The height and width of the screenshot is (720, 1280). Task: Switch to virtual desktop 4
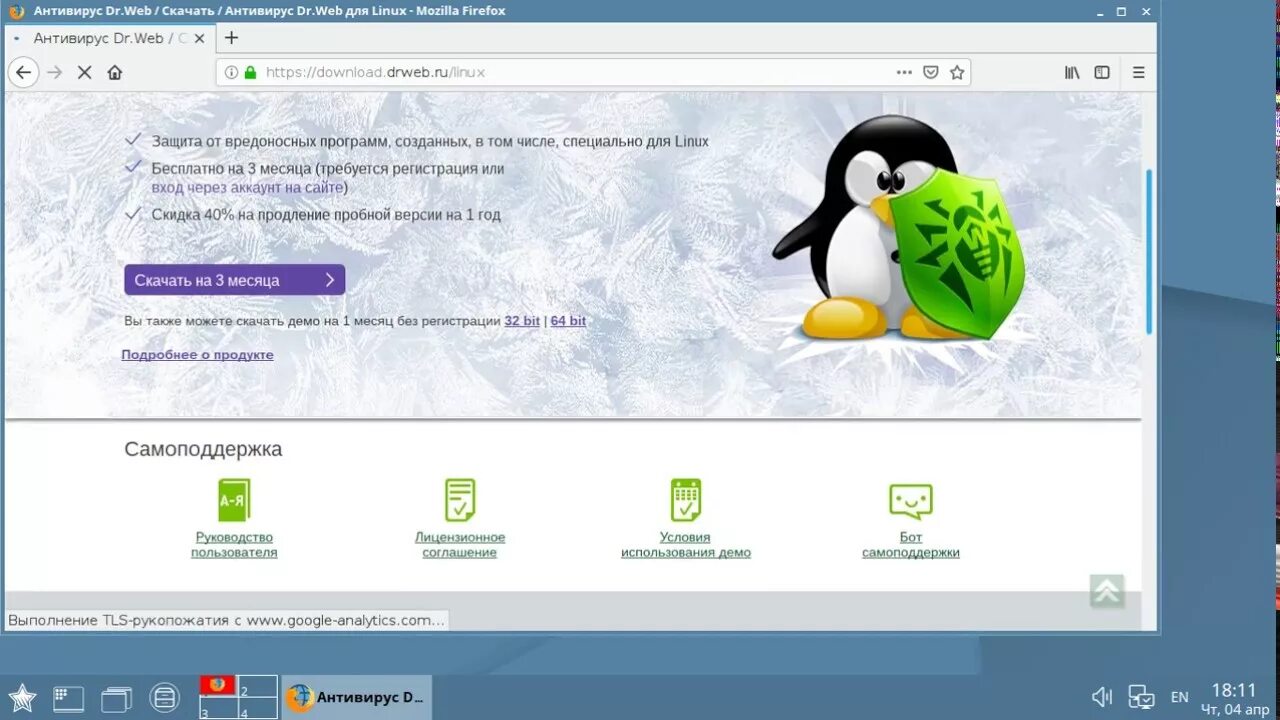pos(258,708)
